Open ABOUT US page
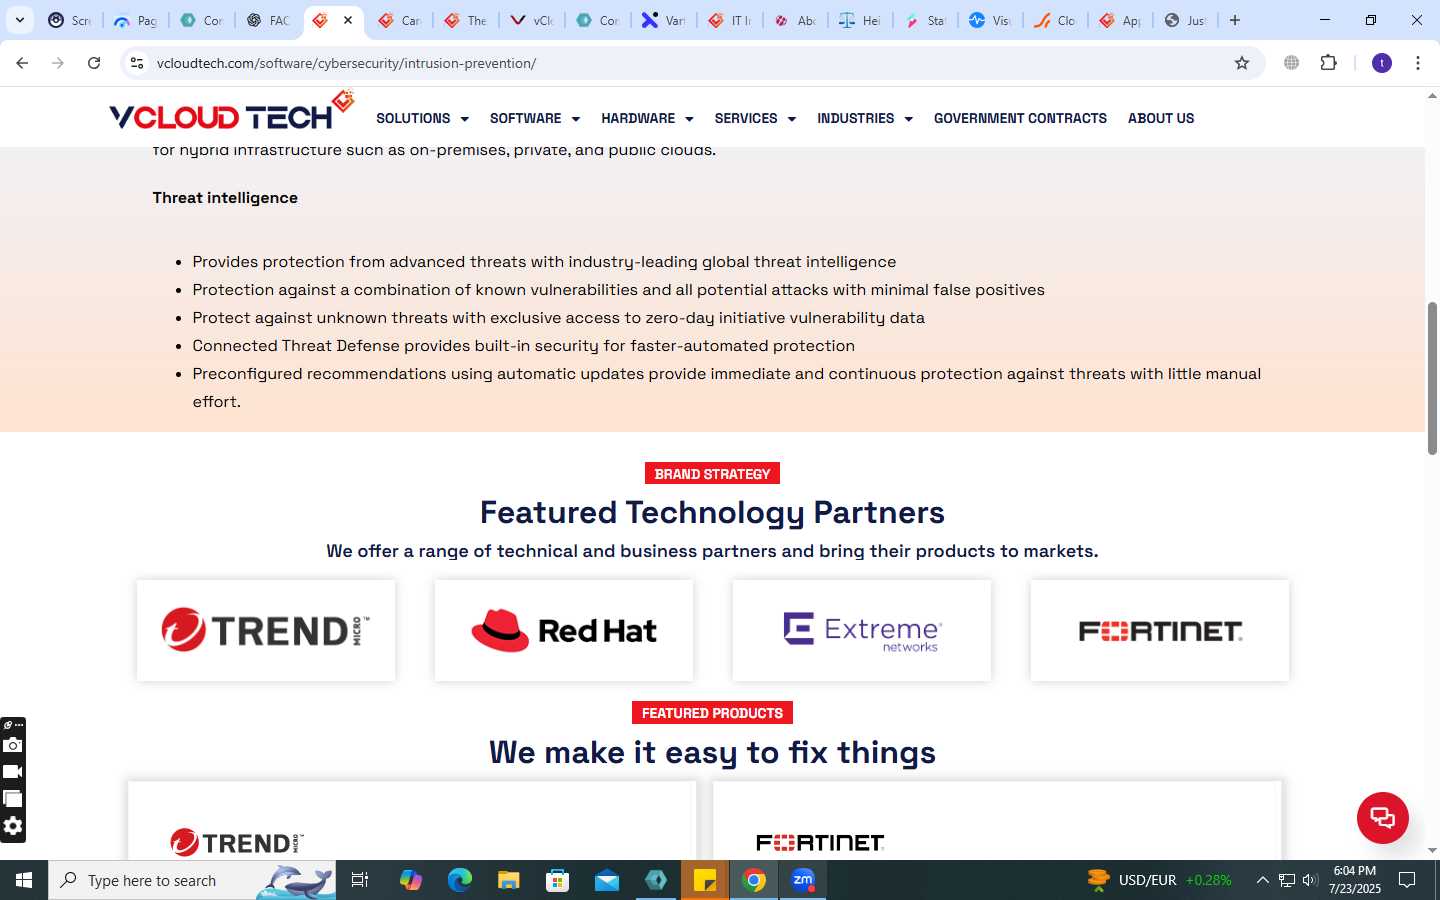 tap(1161, 118)
